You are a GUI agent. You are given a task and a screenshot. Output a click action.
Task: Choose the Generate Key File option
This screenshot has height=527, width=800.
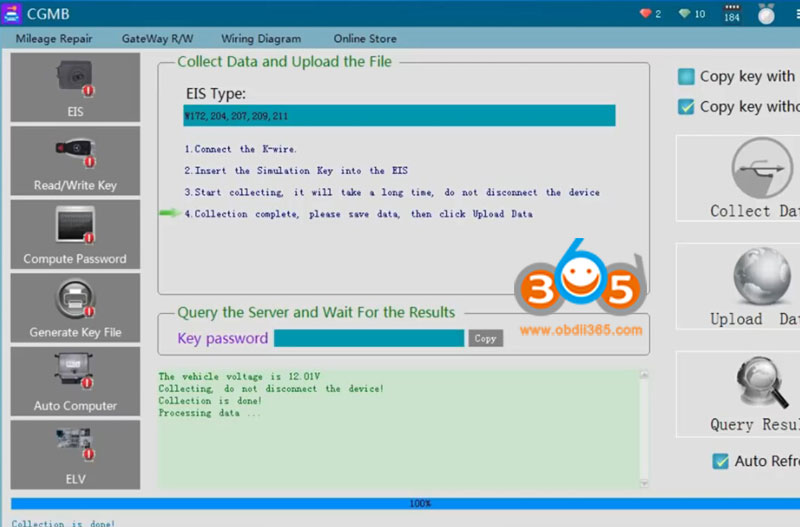(75, 308)
